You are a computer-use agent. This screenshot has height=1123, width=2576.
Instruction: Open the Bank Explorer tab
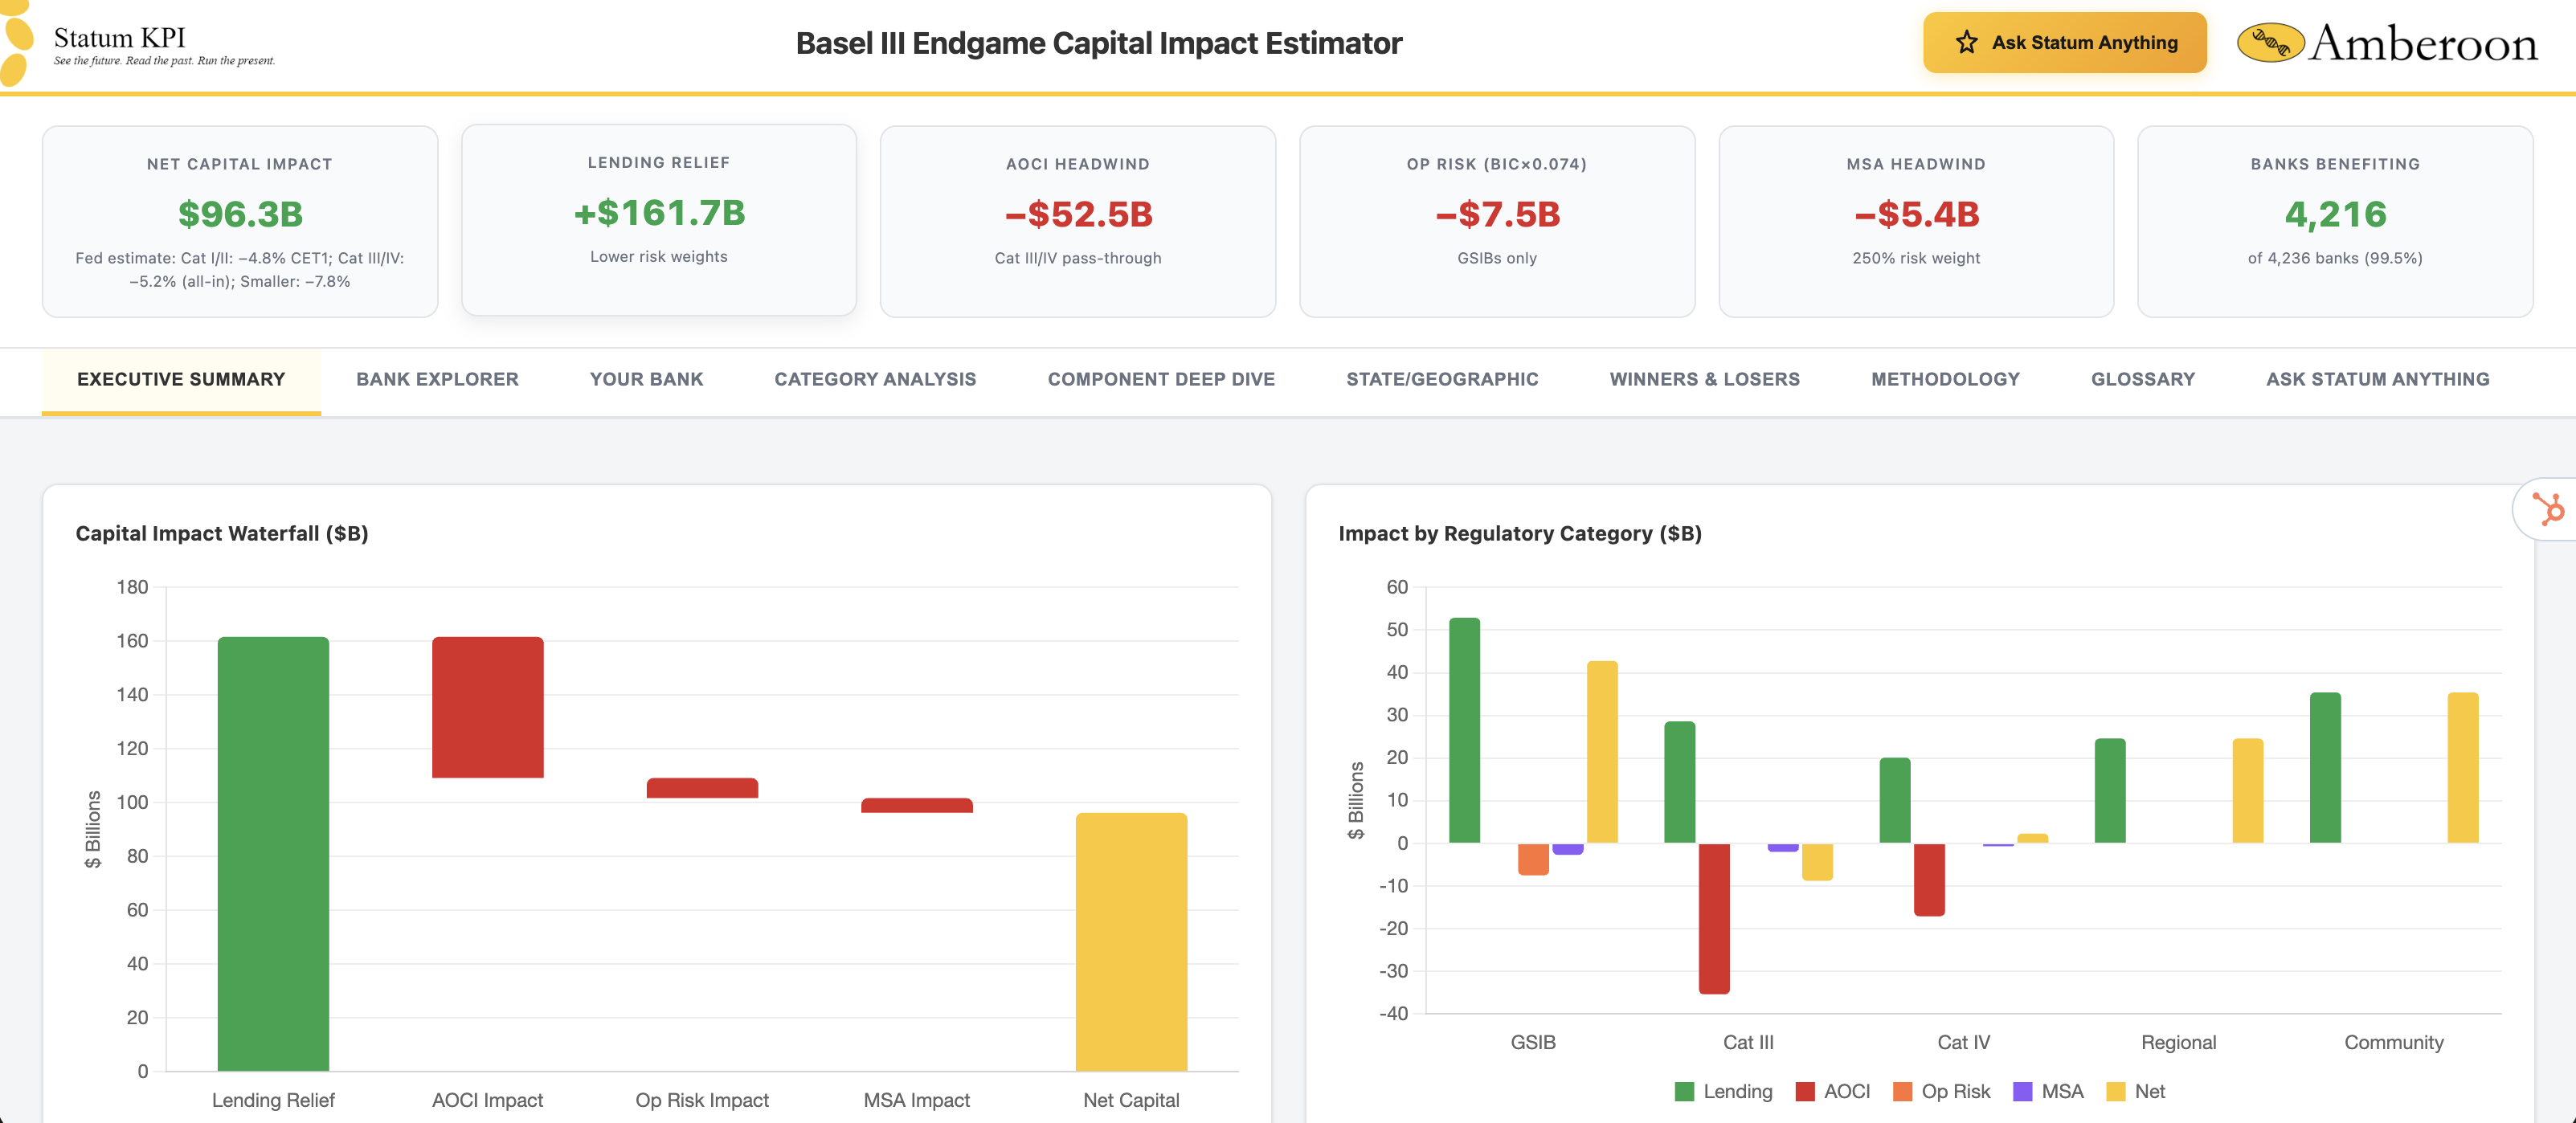437,379
